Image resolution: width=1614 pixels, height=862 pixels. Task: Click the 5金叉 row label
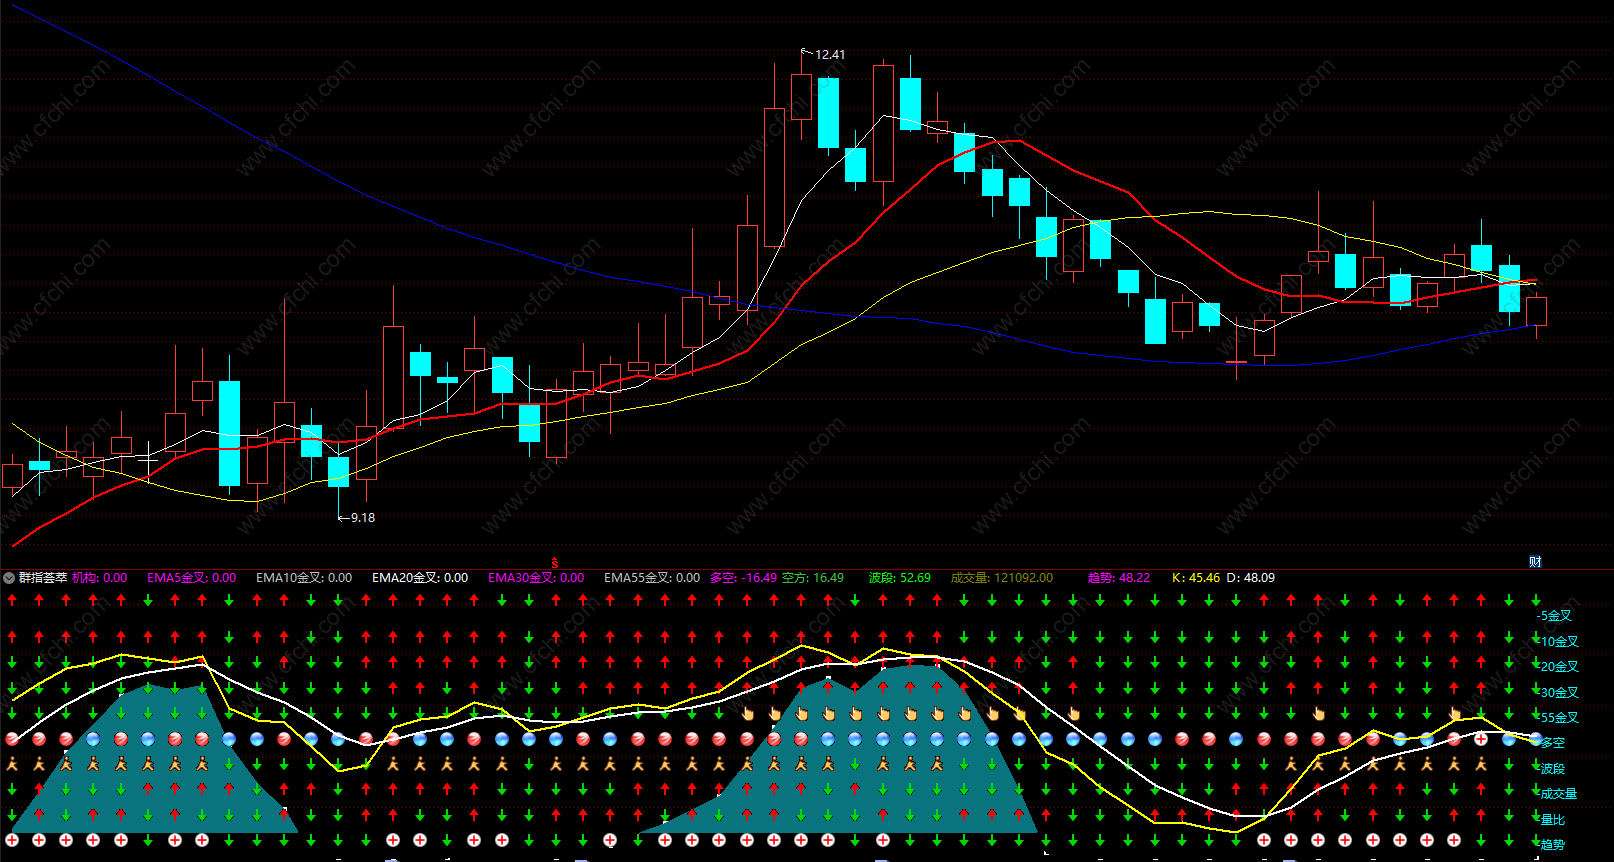pyautogui.click(x=1556, y=616)
